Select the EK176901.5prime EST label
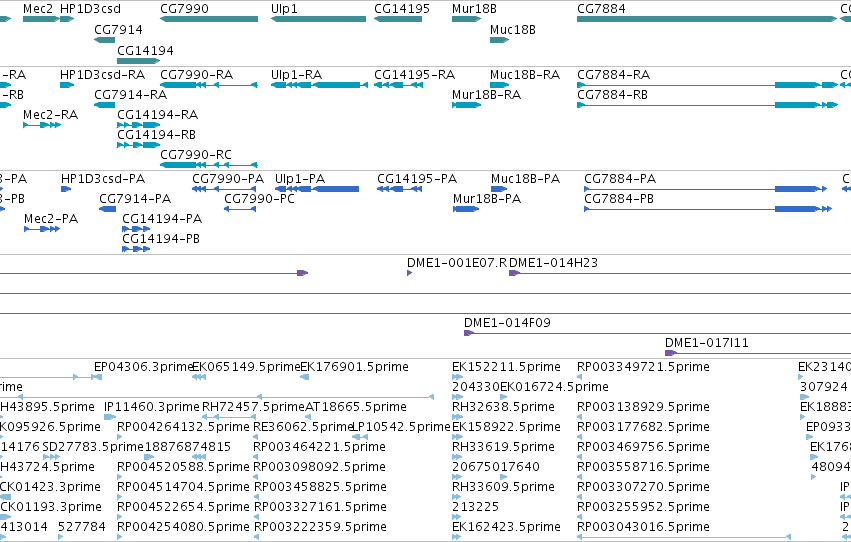 pos(354,367)
